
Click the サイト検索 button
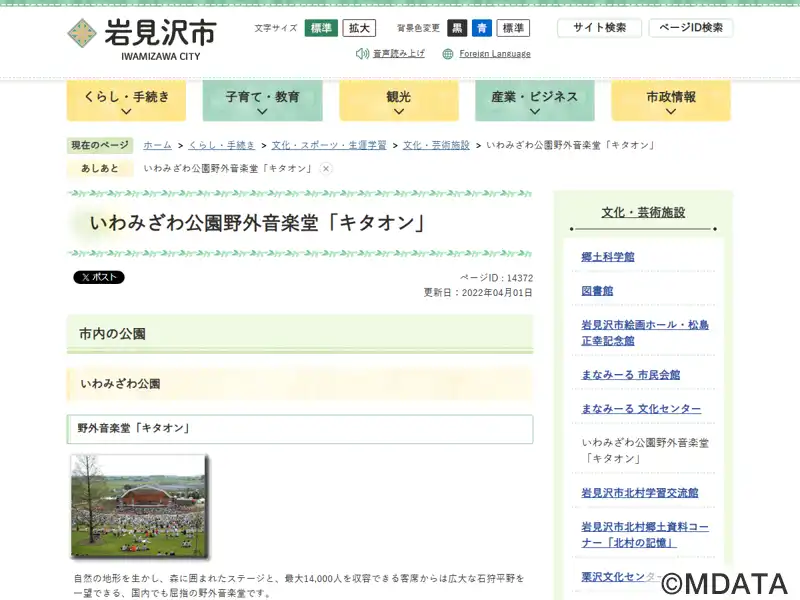click(x=599, y=28)
